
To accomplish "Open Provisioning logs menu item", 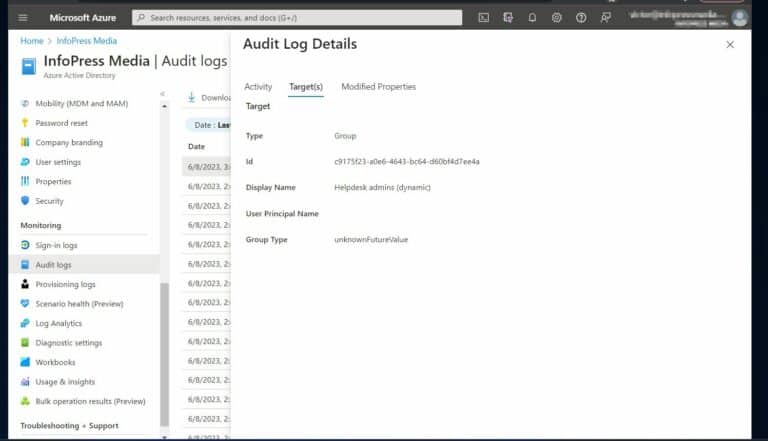I will (x=66, y=284).
